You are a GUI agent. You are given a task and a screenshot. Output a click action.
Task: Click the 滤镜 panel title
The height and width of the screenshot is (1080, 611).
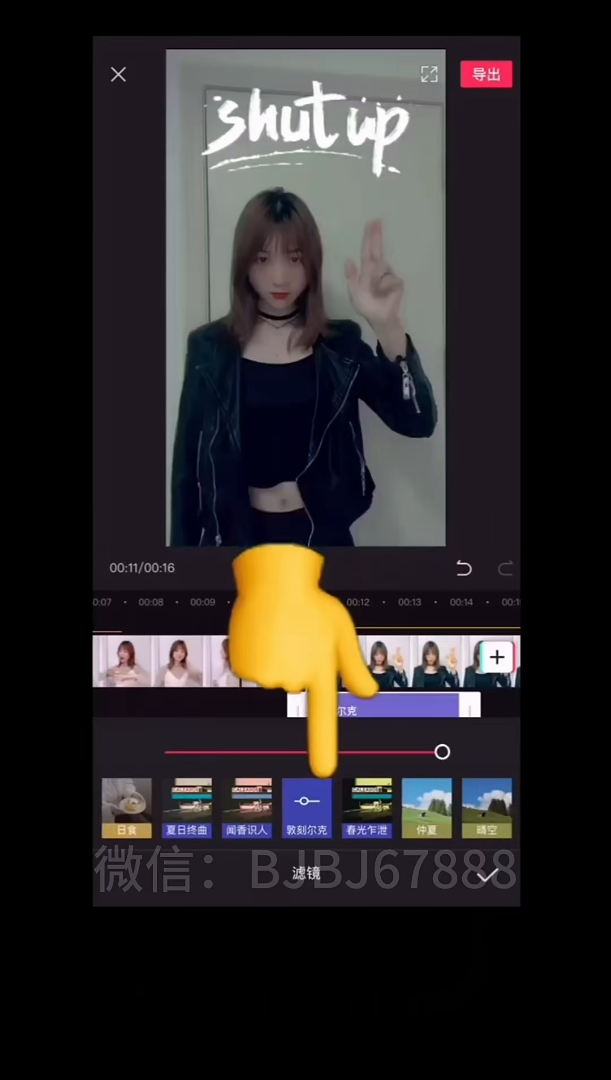(306, 873)
